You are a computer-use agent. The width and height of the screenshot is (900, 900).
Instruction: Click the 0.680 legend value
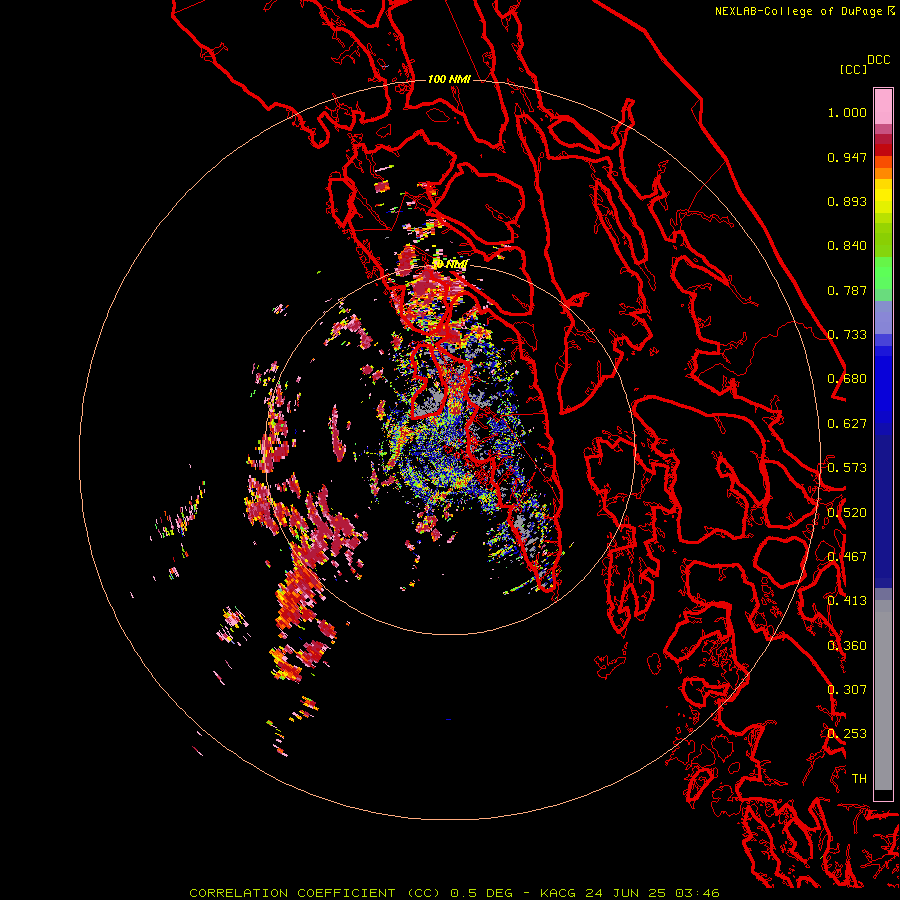click(x=847, y=379)
